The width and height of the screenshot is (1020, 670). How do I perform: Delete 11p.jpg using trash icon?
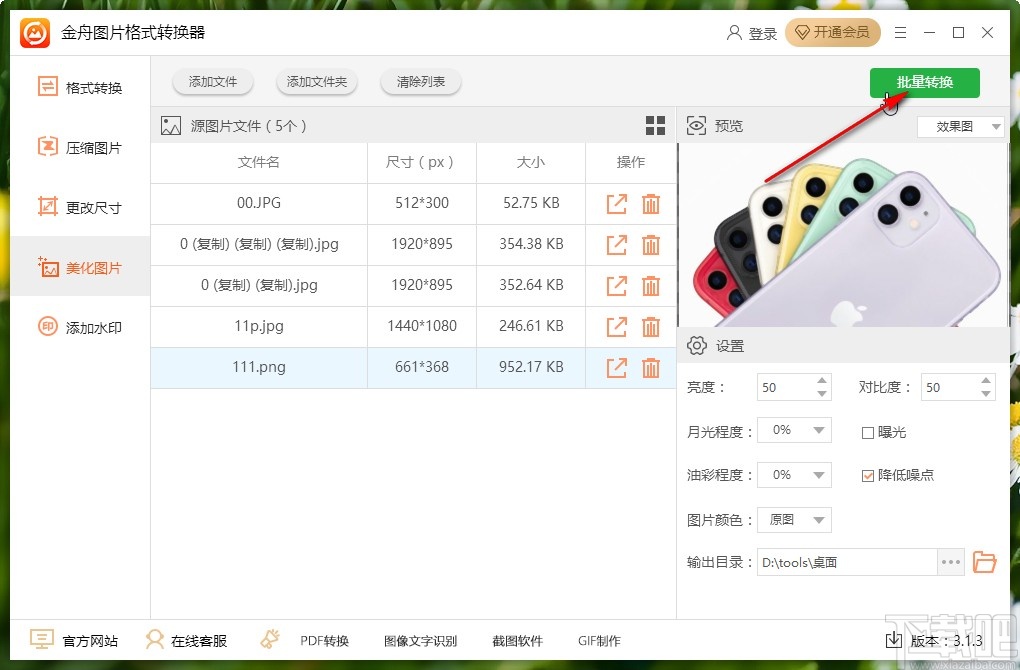[x=651, y=327]
